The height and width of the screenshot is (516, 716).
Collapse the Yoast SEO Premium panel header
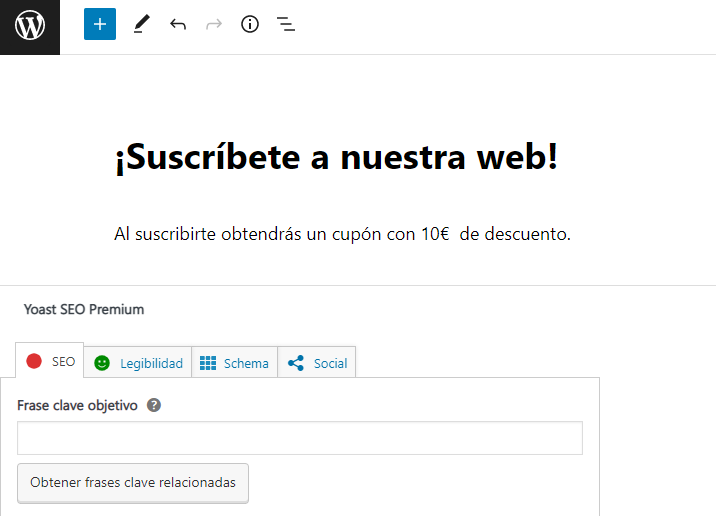84,310
